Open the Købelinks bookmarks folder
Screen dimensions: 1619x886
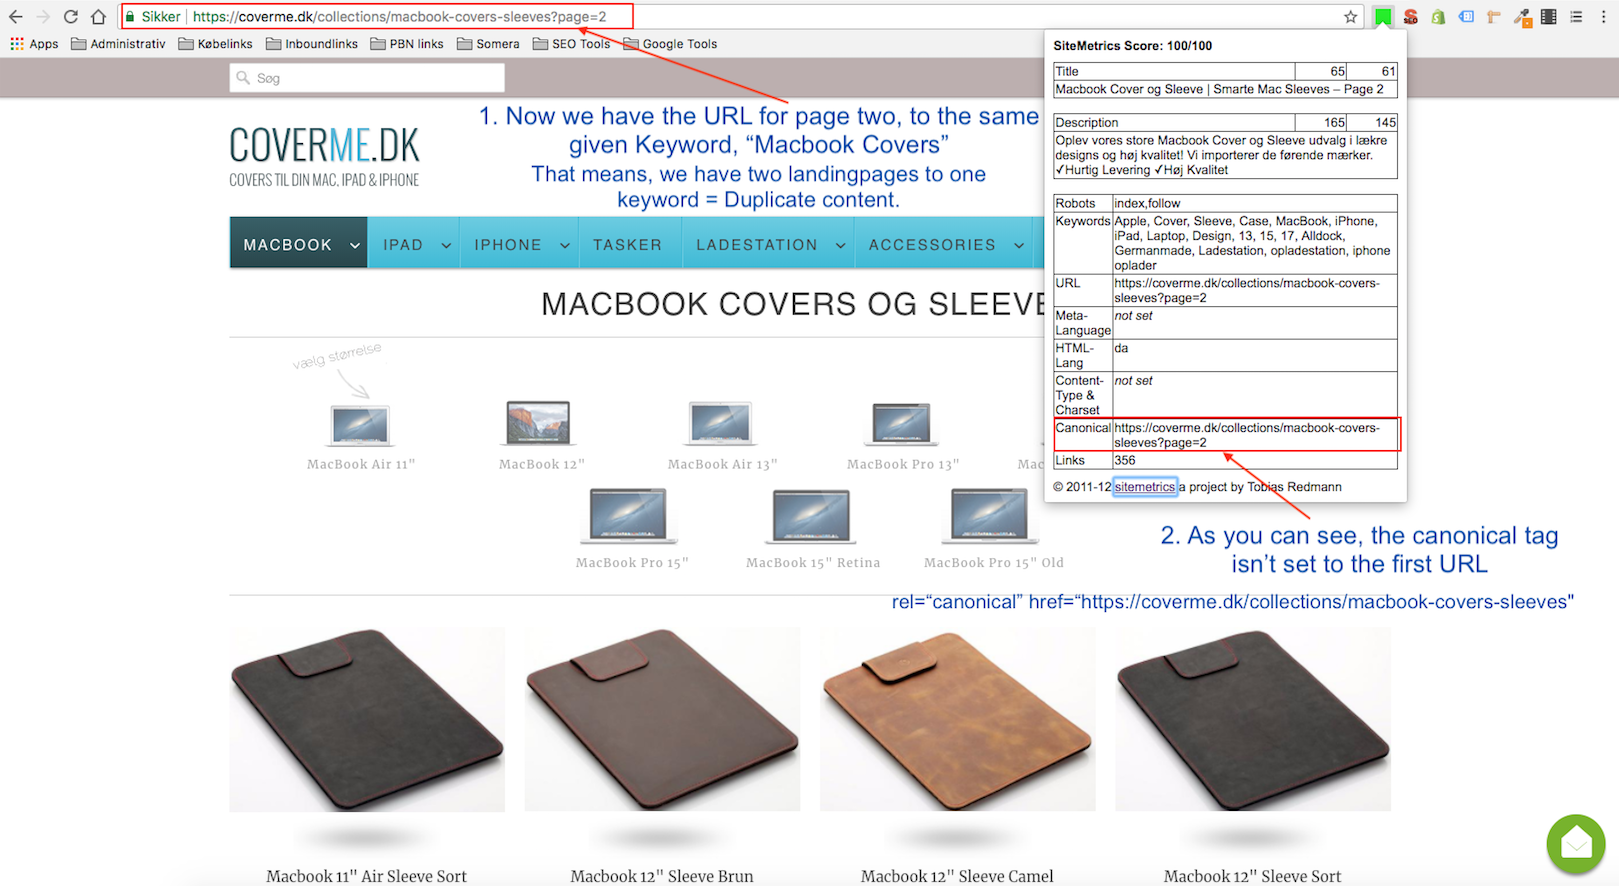pyautogui.click(x=215, y=44)
